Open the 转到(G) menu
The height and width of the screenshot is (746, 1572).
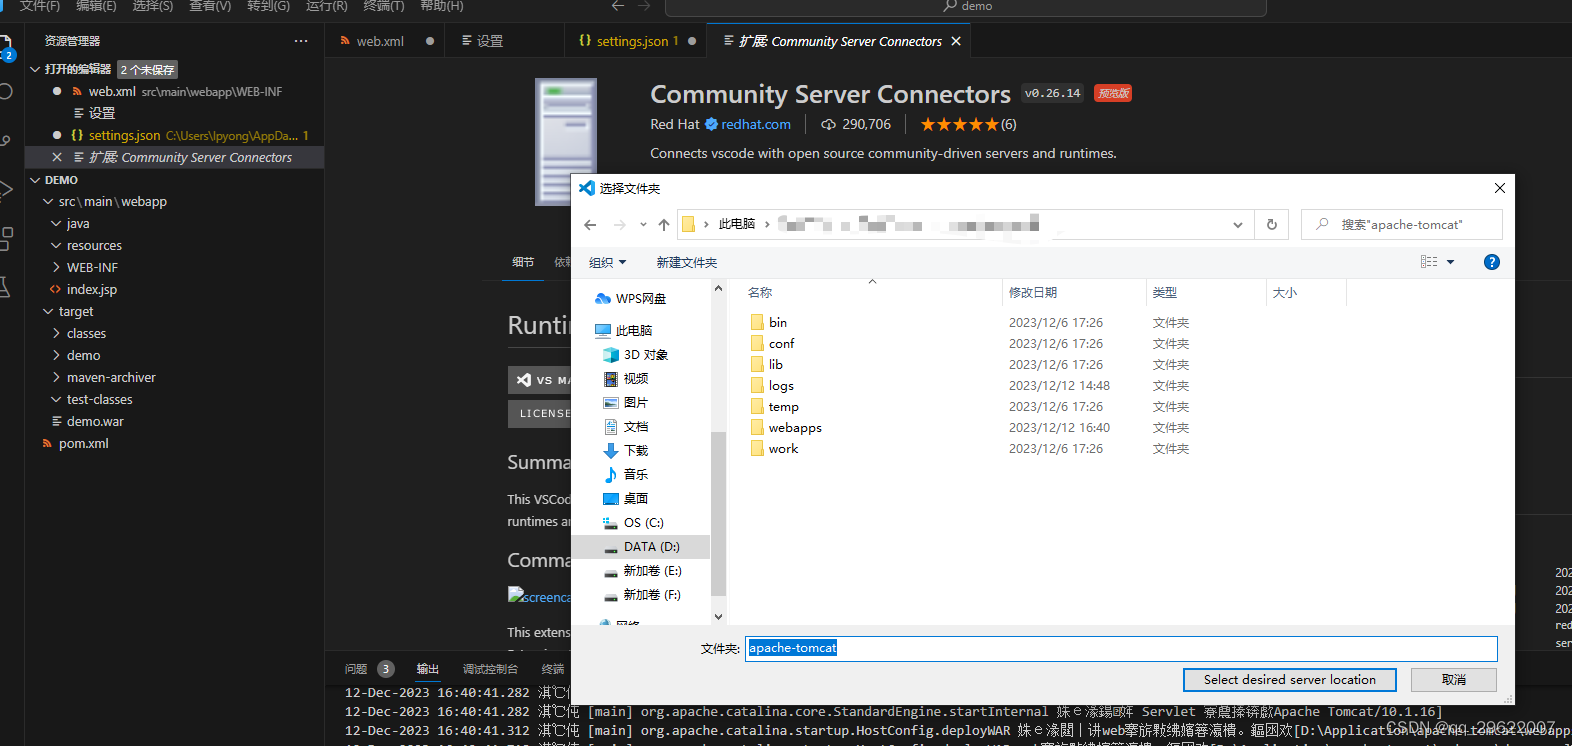[268, 6]
